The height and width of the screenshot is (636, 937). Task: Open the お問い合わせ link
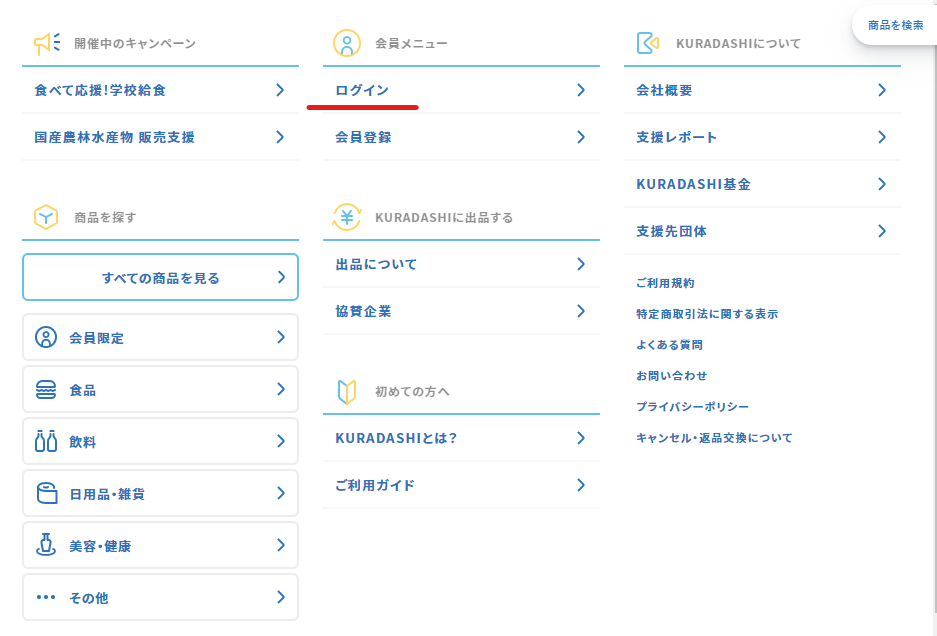[x=672, y=376]
